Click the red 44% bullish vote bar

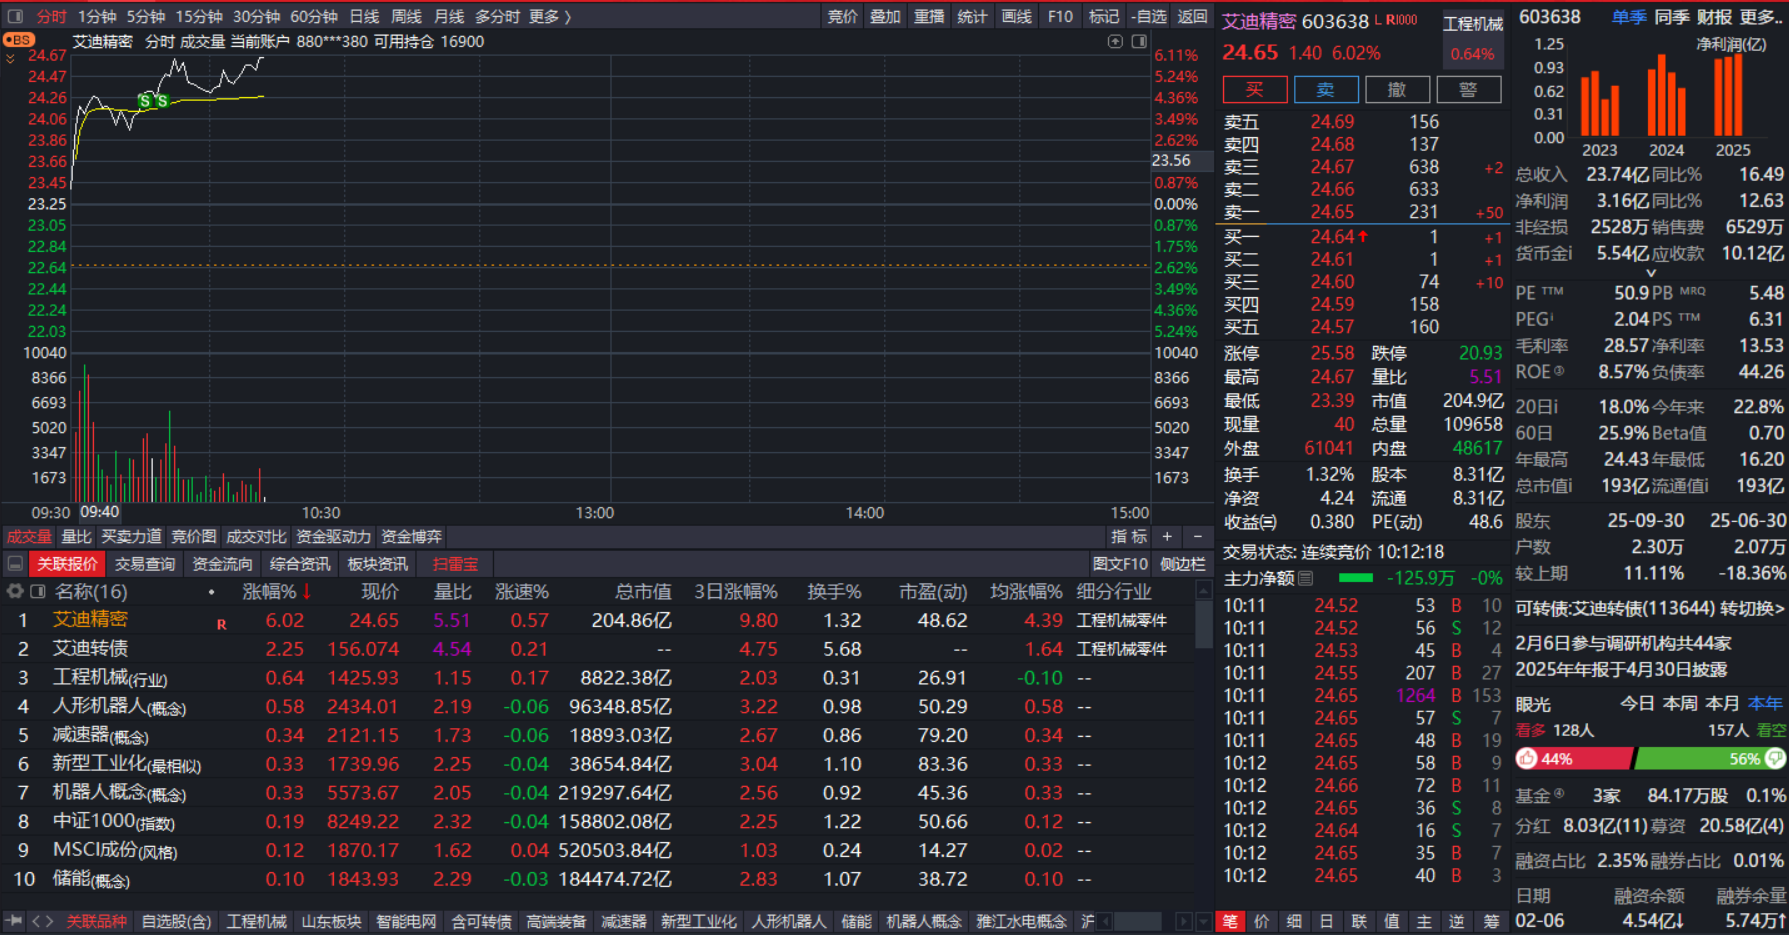1575,759
